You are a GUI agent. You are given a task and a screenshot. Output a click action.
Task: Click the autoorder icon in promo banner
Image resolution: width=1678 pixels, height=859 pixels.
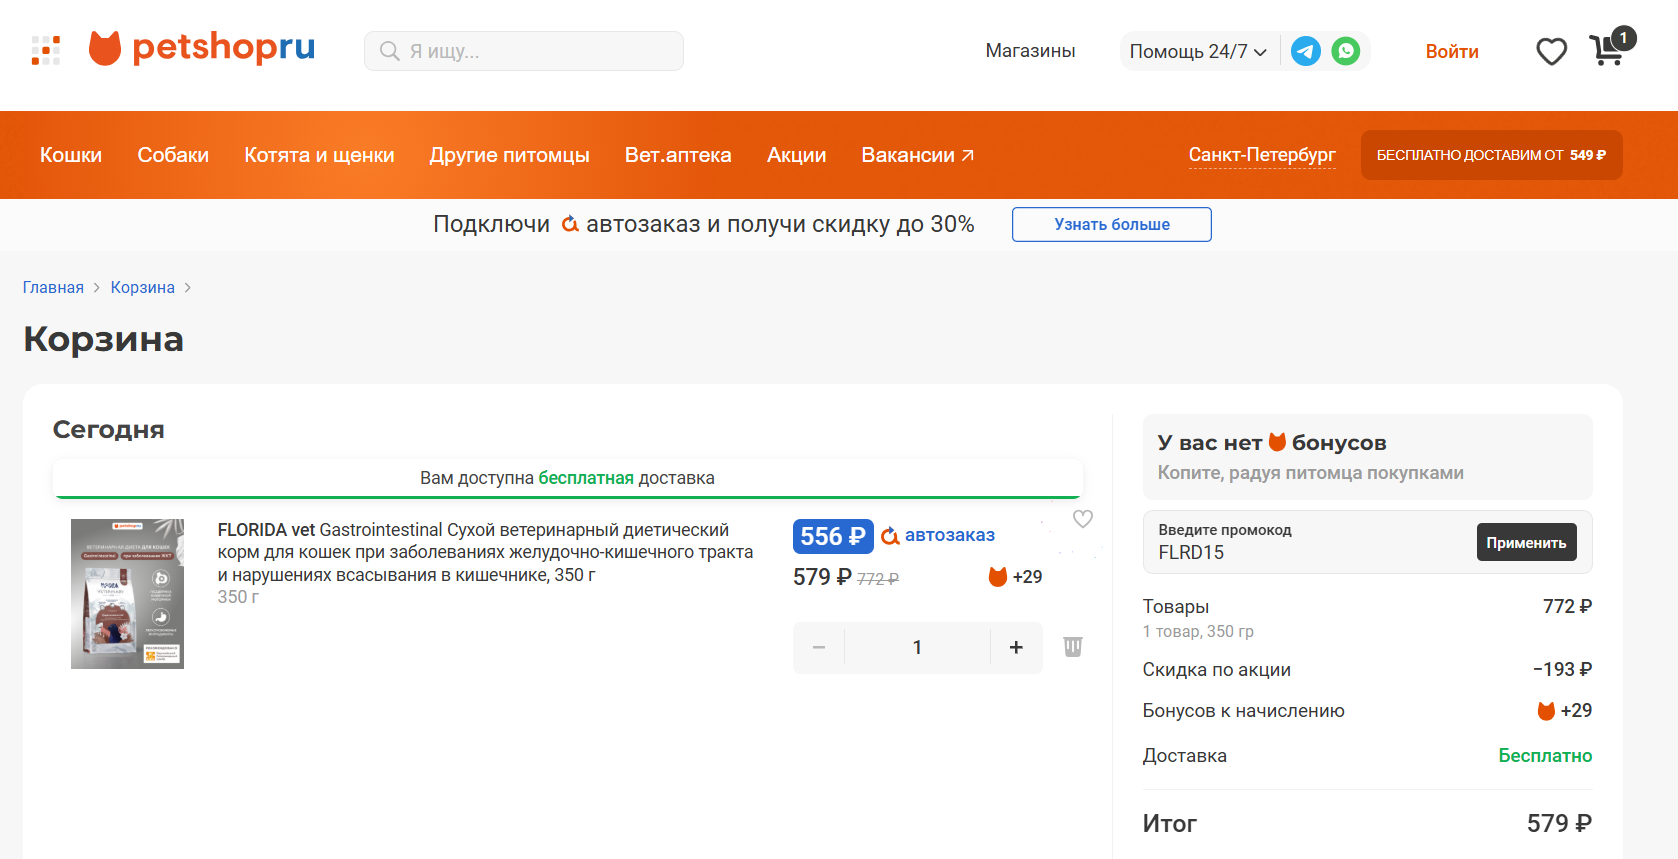click(570, 224)
